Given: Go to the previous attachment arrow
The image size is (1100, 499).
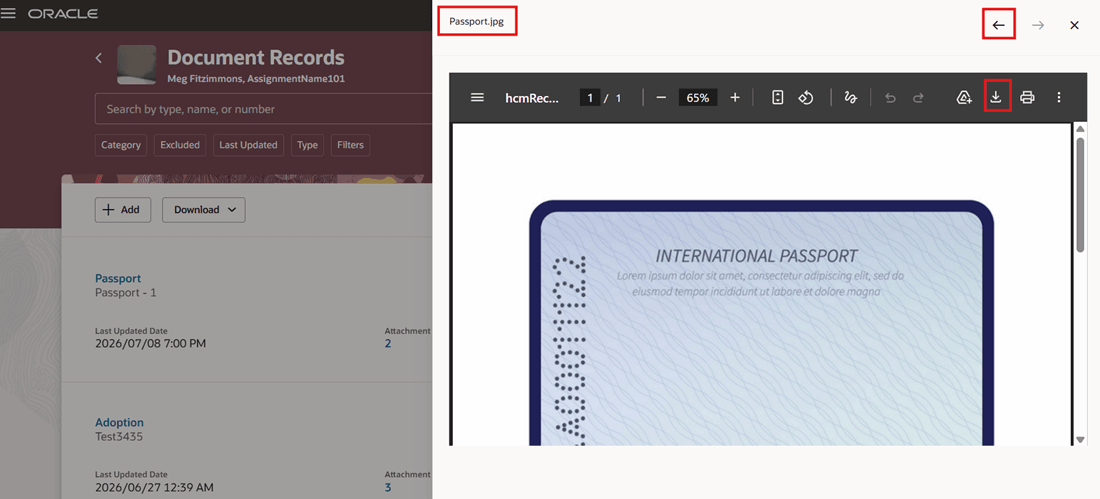Looking at the screenshot, I should (x=998, y=25).
